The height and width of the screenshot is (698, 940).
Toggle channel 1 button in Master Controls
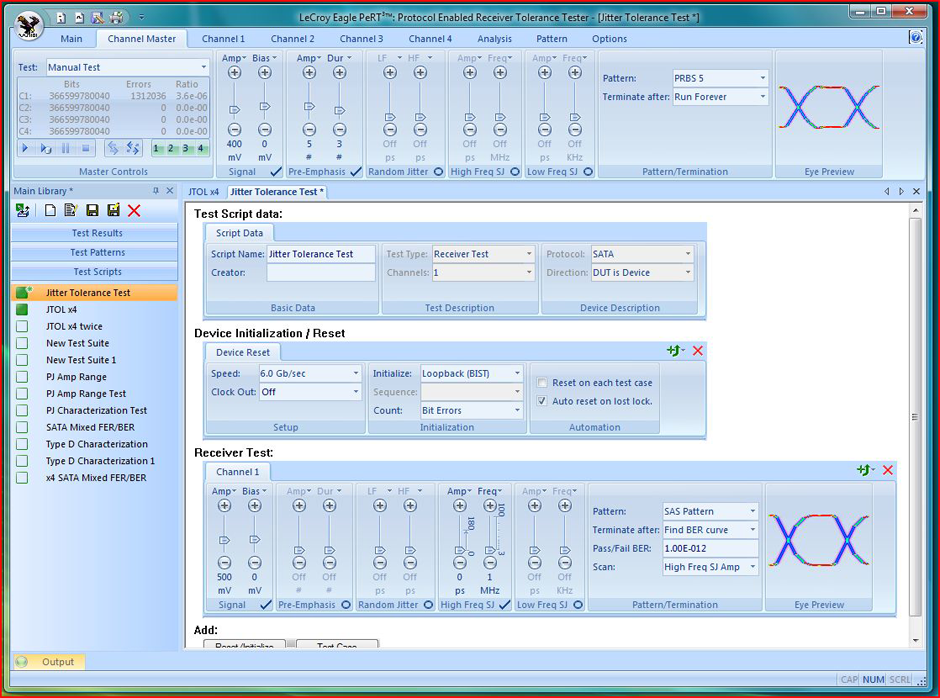click(x=156, y=148)
